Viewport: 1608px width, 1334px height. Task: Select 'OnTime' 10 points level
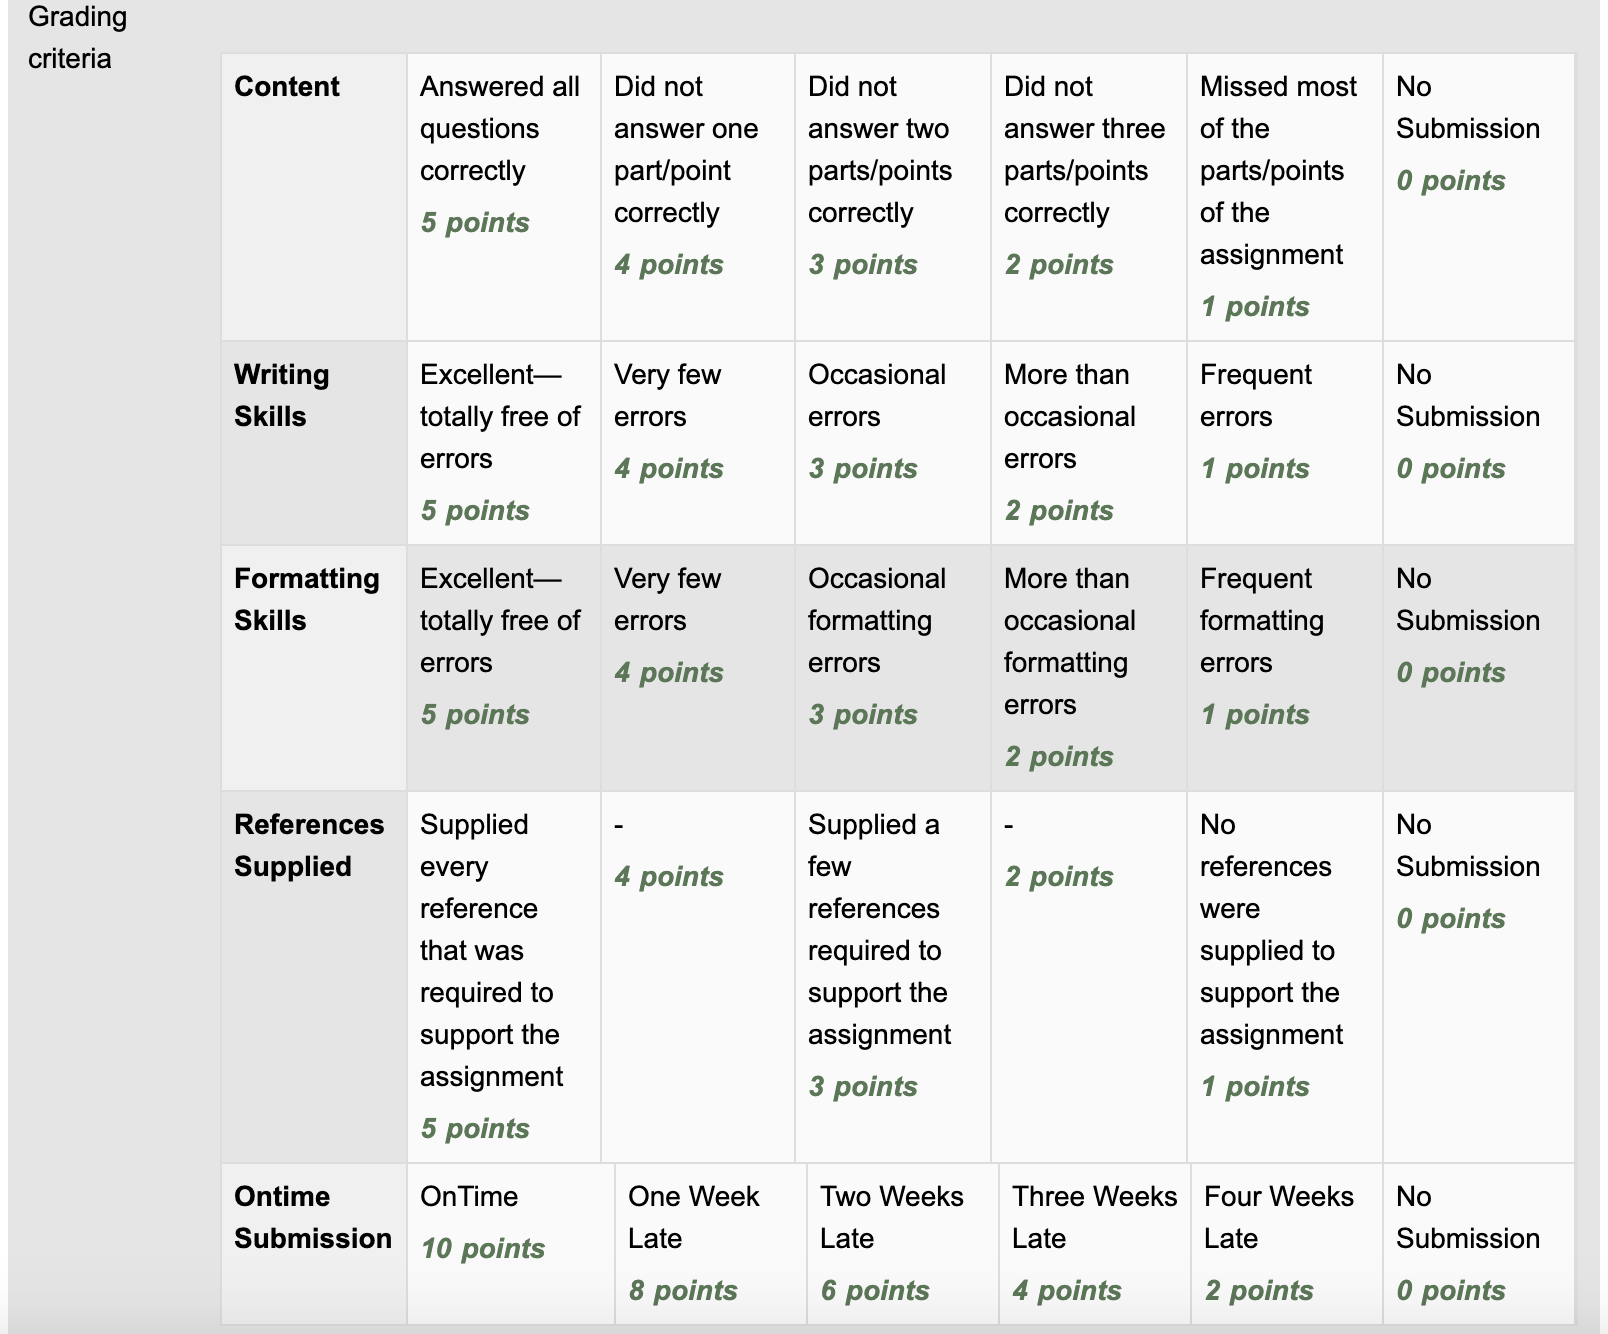click(x=511, y=1244)
